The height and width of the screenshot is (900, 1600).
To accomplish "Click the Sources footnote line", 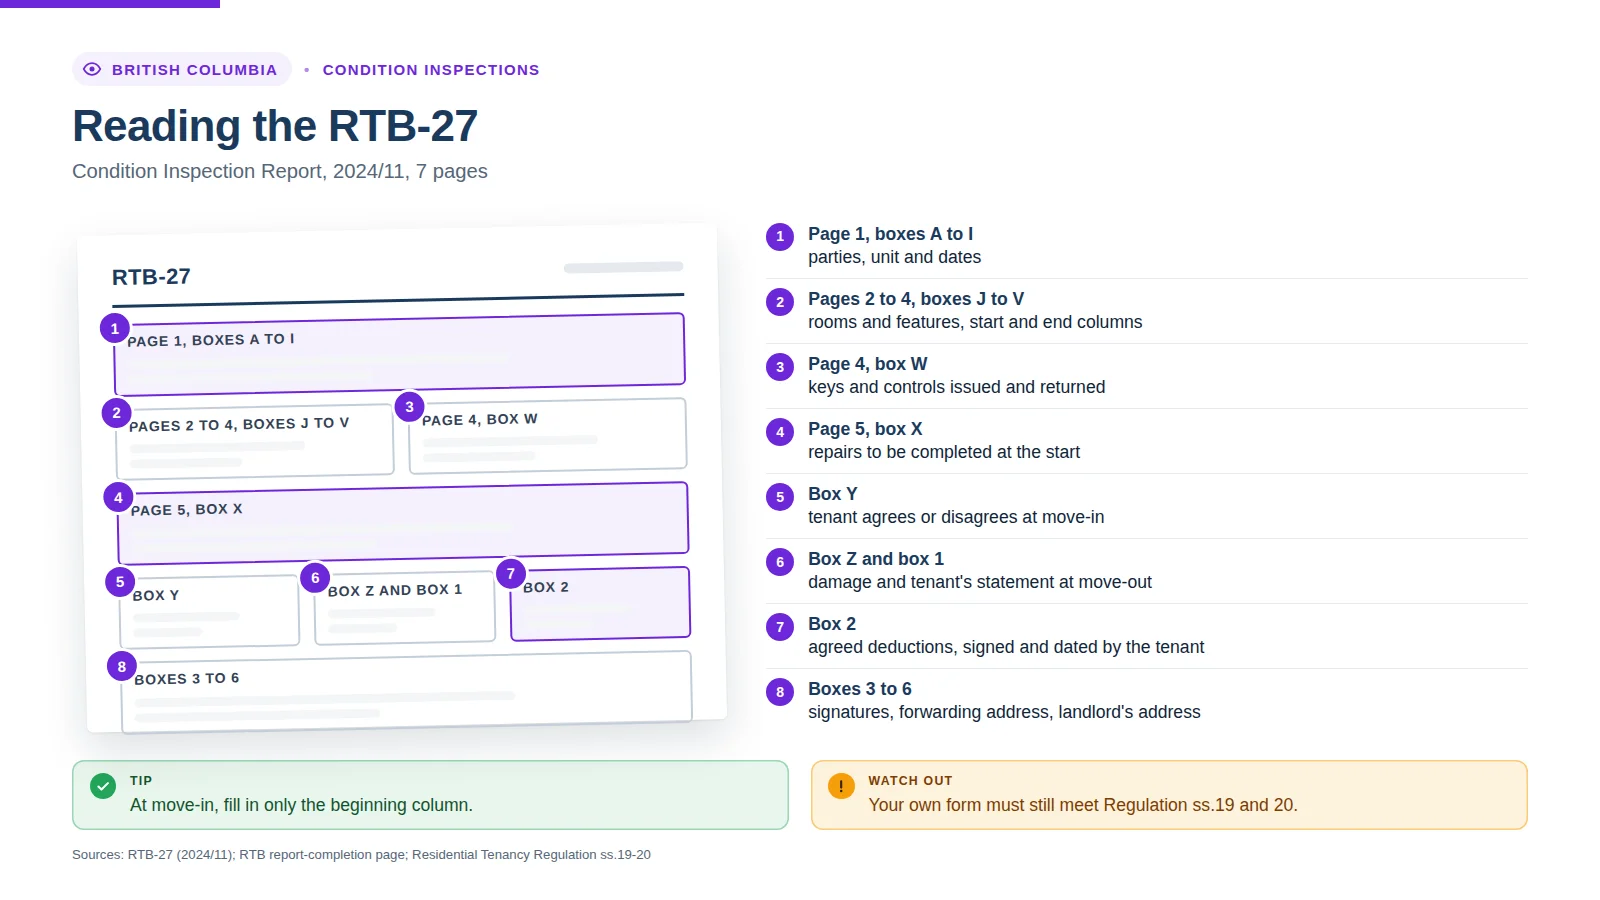I will point(361,855).
